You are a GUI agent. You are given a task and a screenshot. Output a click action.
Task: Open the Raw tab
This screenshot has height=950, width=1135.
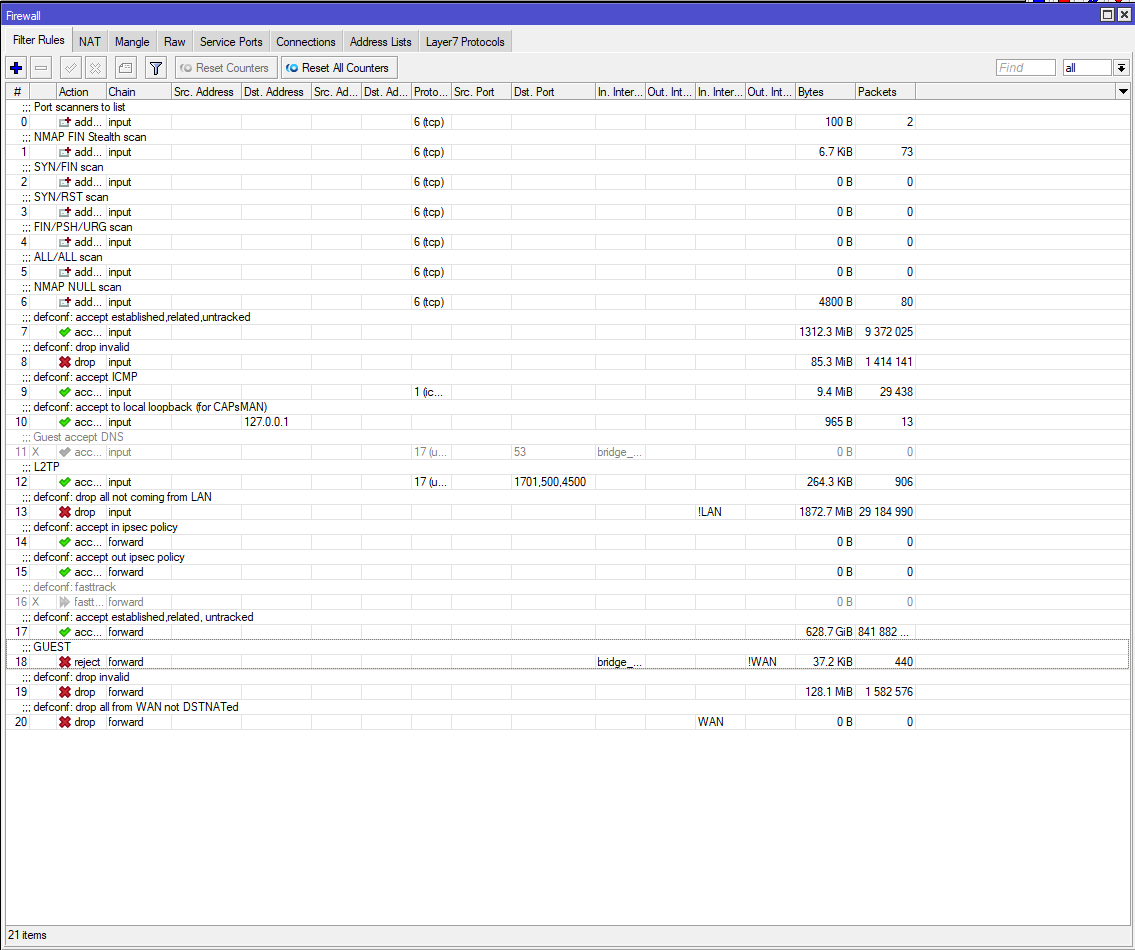point(174,42)
